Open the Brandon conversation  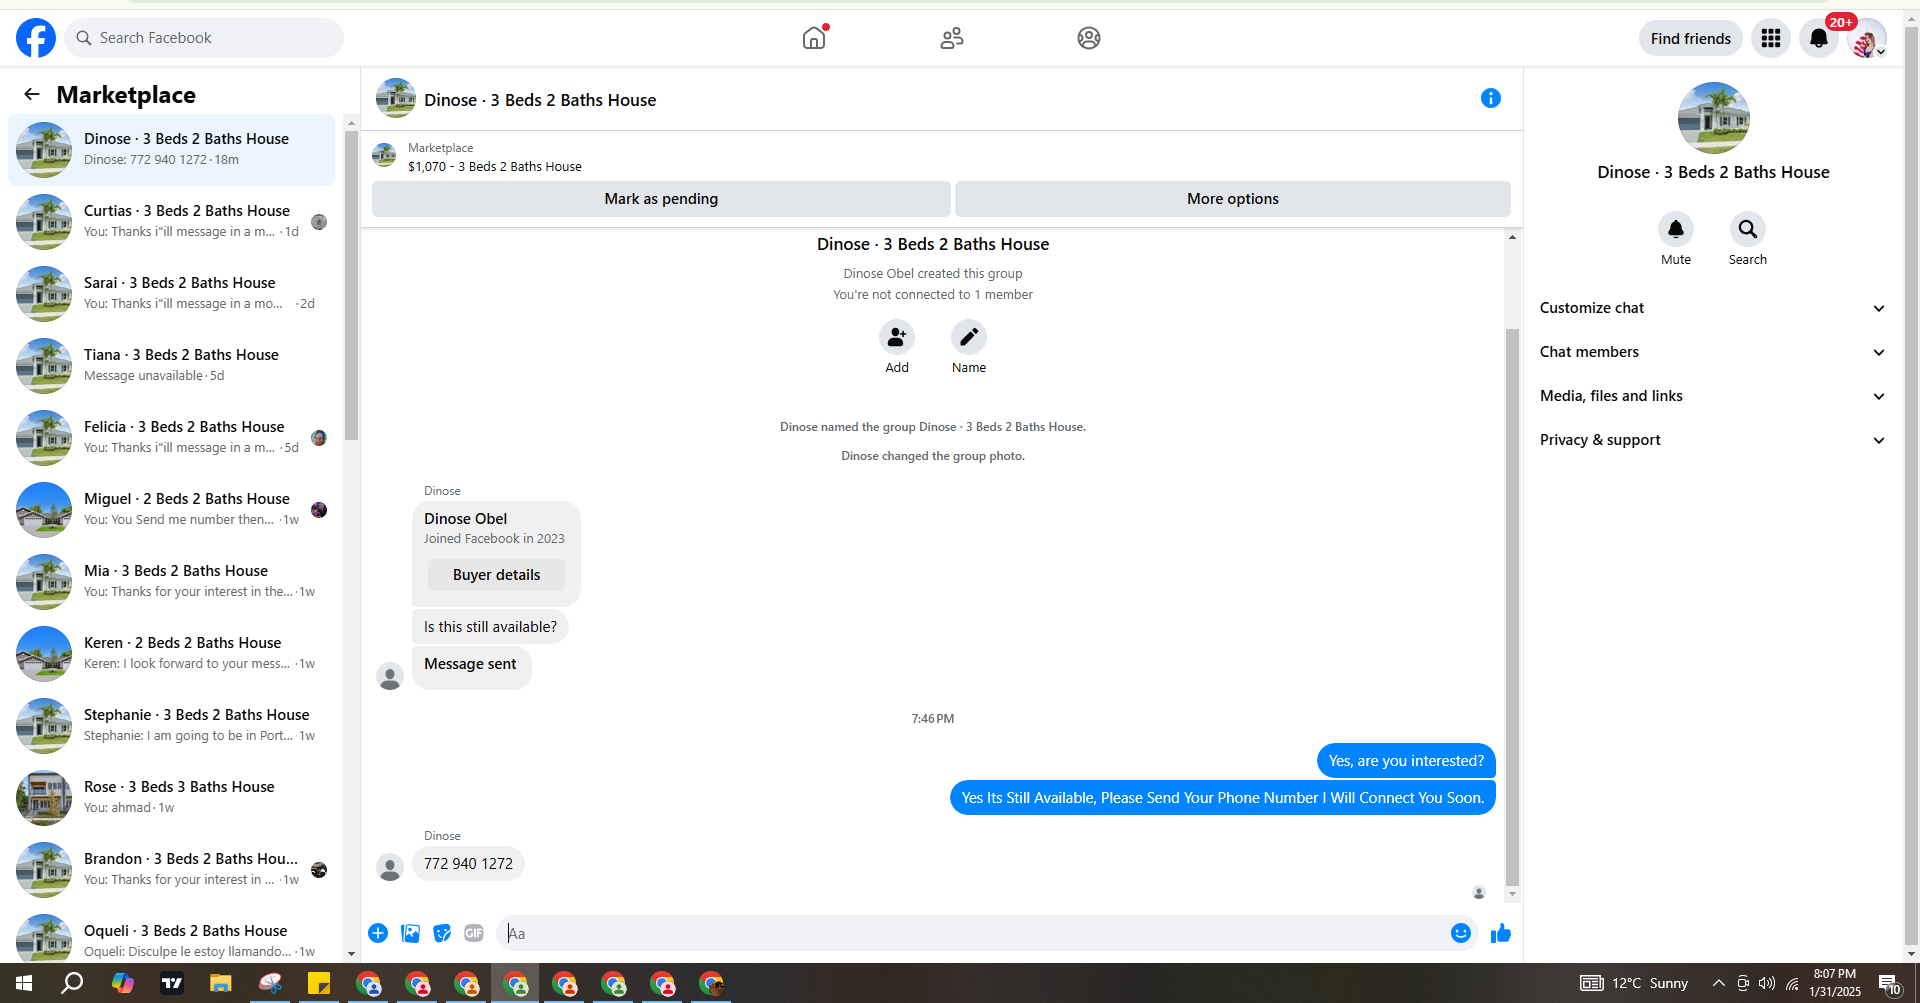[172, 870]
